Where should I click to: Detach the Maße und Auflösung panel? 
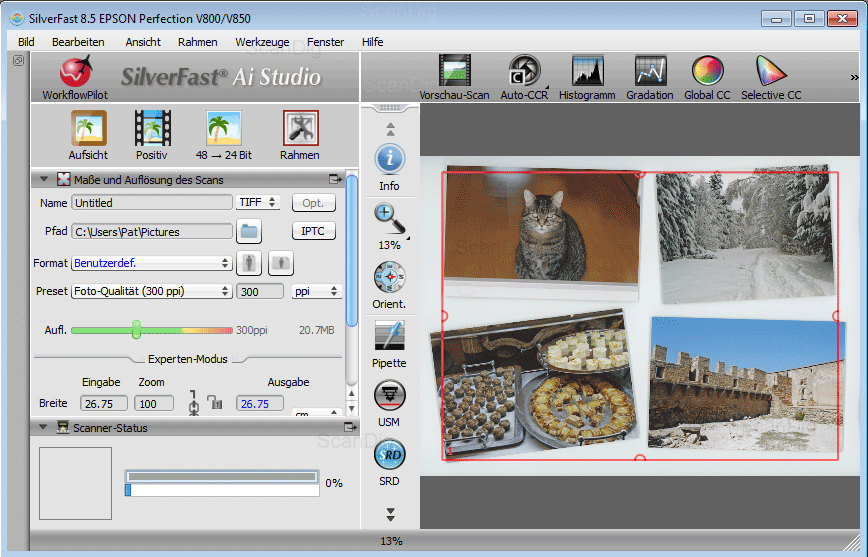(x=335, y=179)
